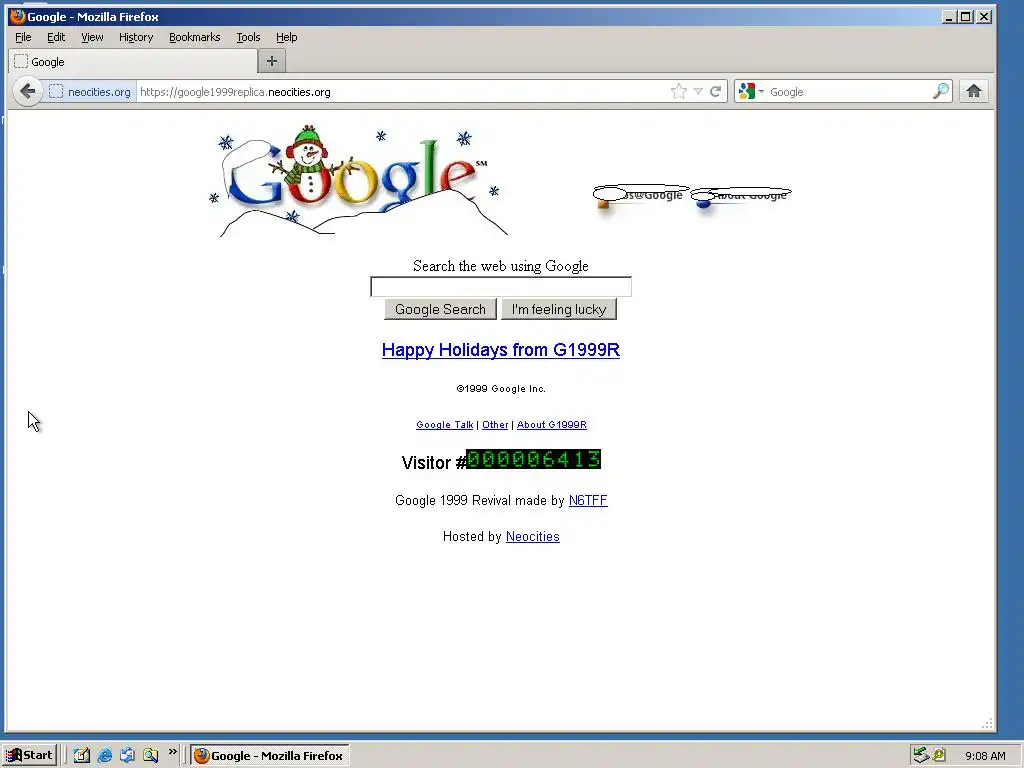Click the search magnifier quick launch icon
The image size is (1024, 768).
150,755
